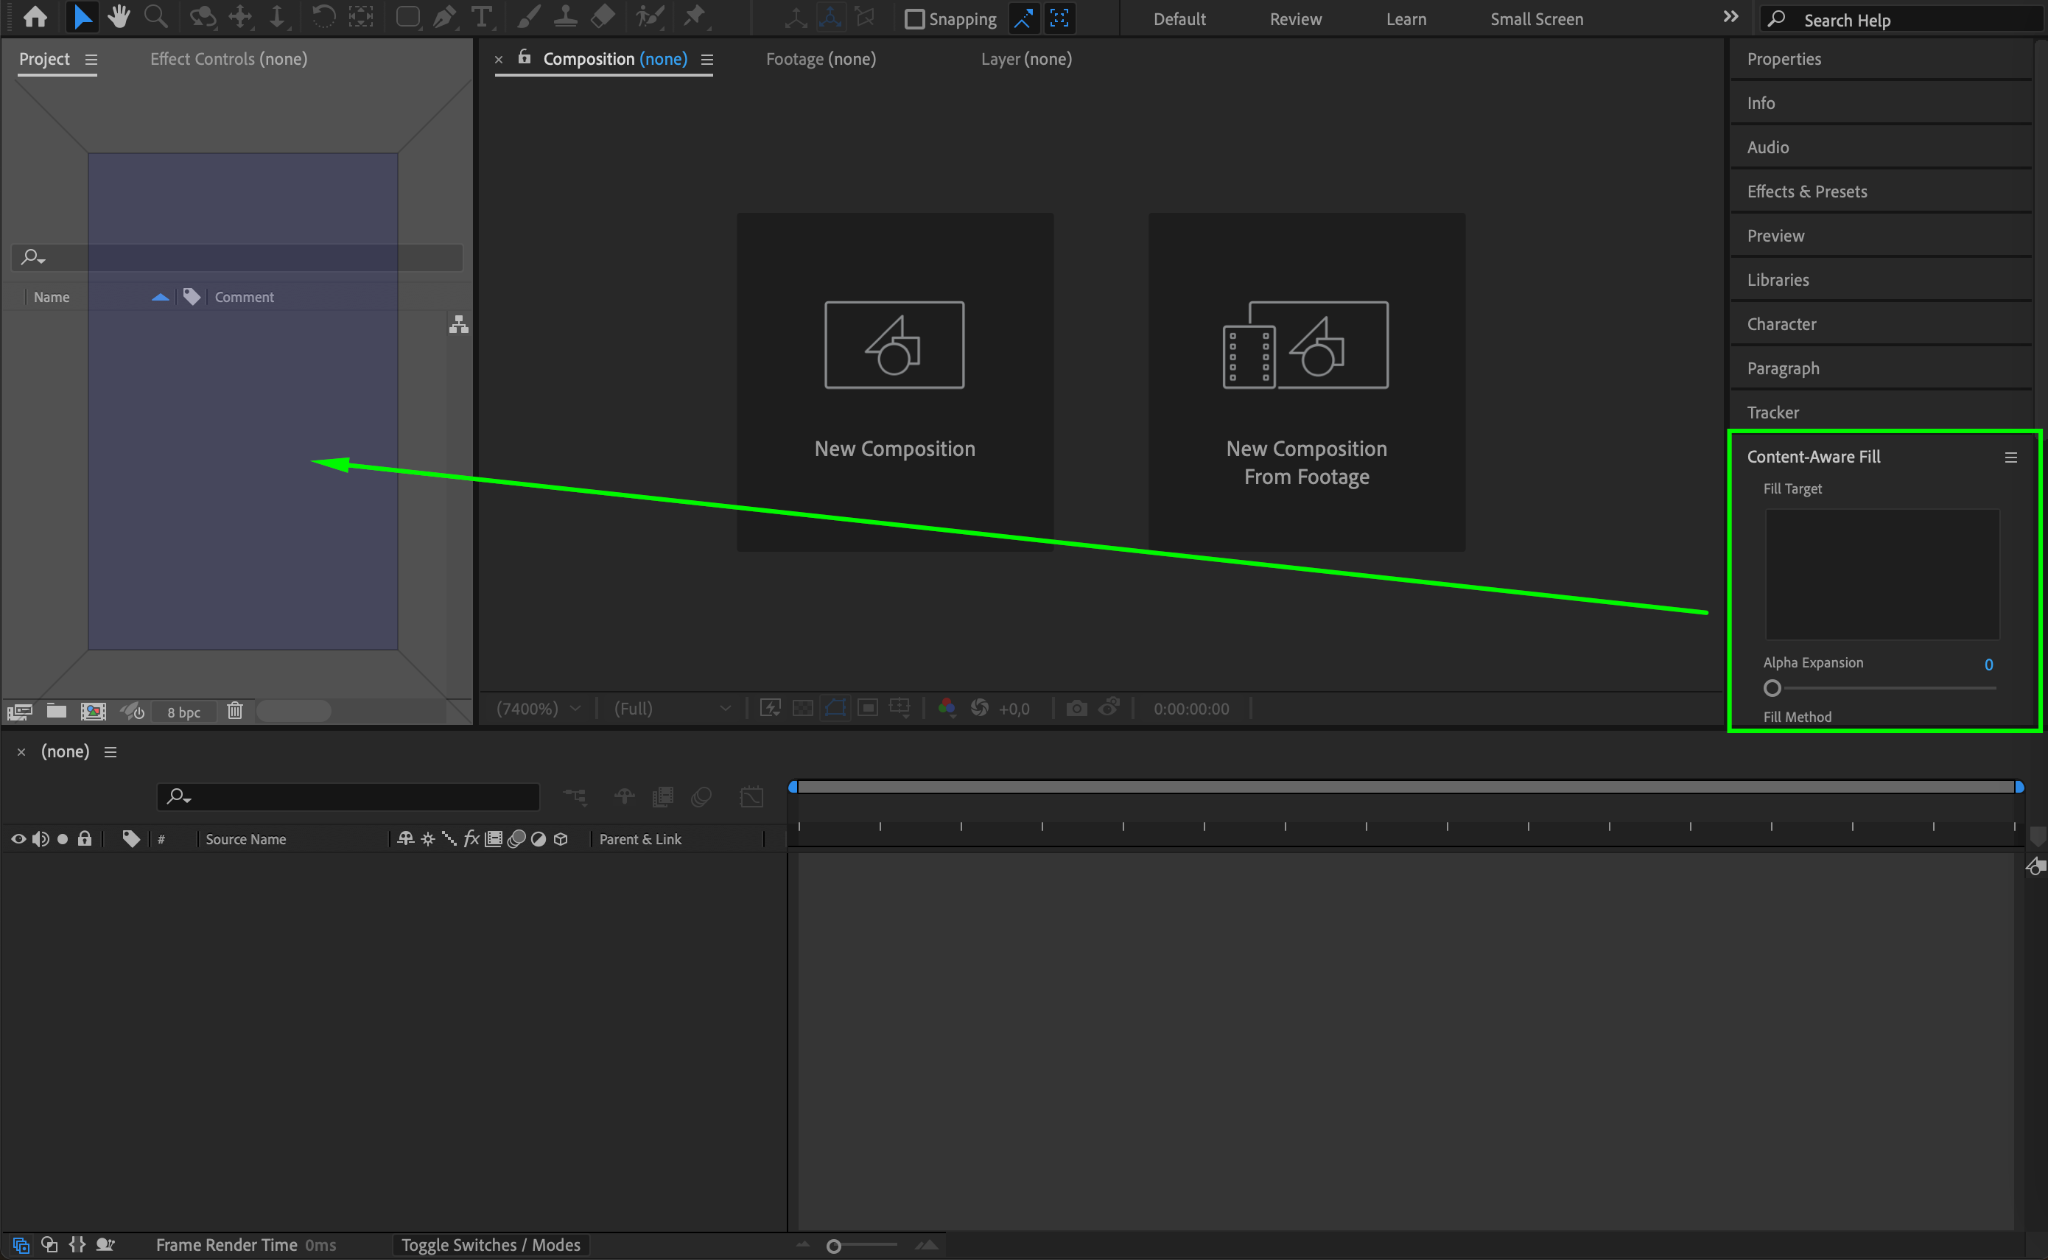
Task: Select the Clone Stamp tool
Action: click(x=565, y=16)
